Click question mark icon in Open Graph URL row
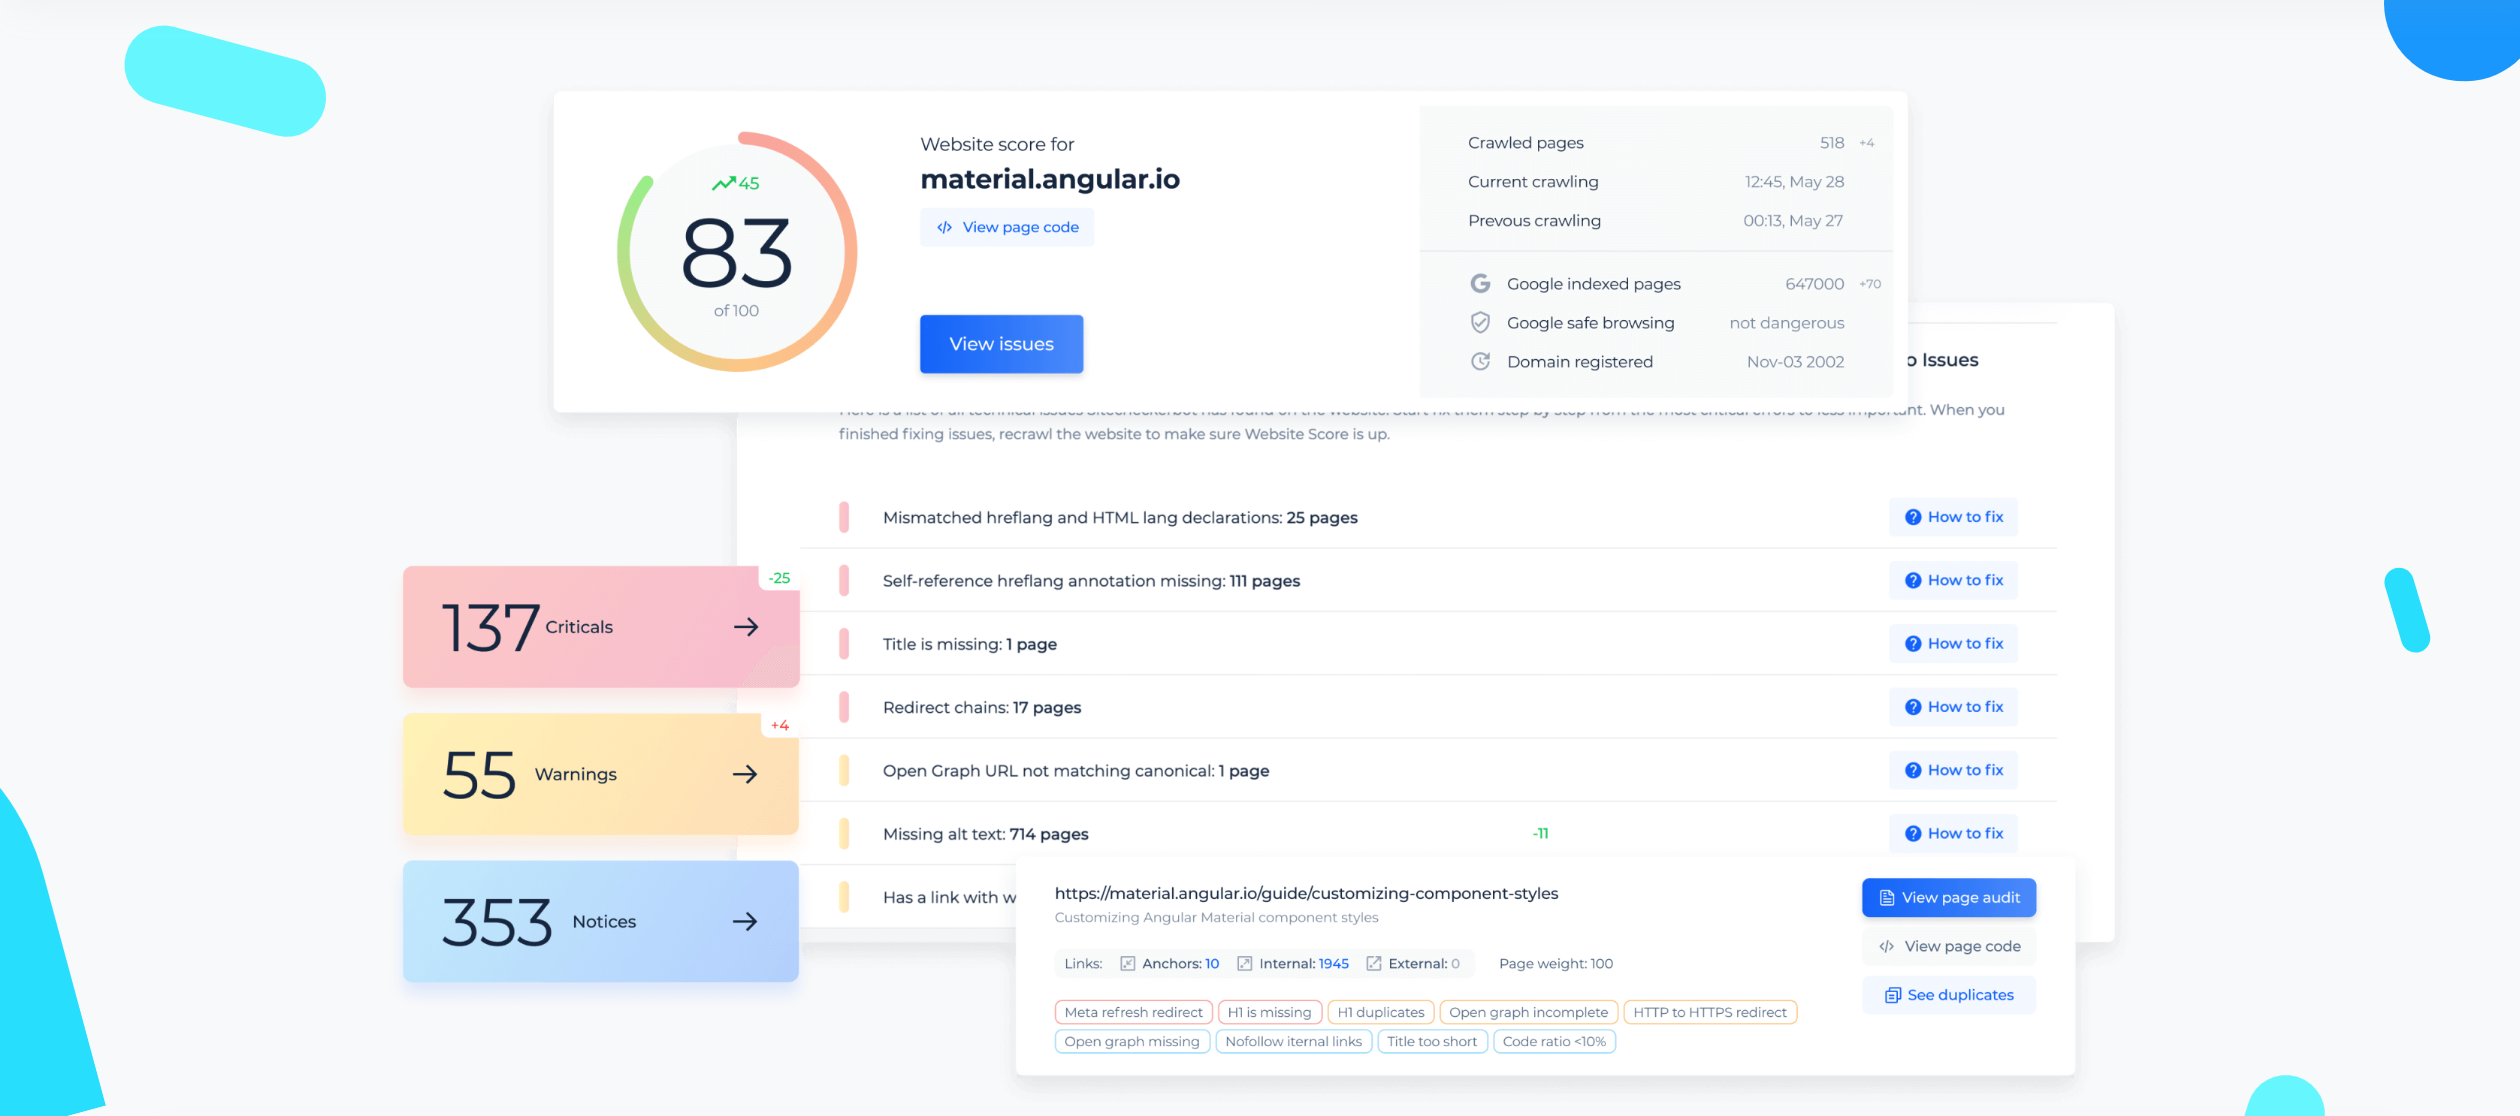 (x=1913, y=770)
